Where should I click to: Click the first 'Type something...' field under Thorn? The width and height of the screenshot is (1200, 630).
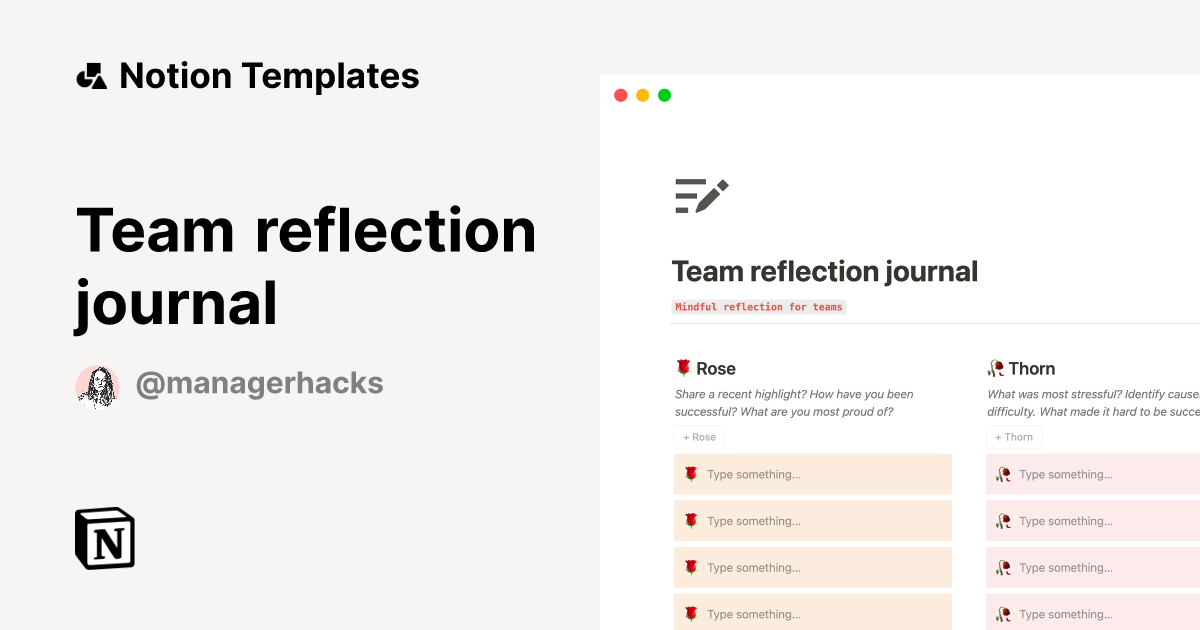pyautogui.click(x=1067, y=474)
